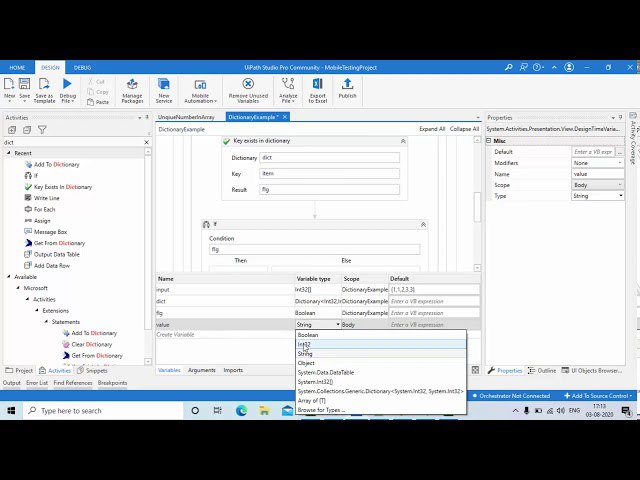Screen dimensions: 640x480
Task: Open the Breakpoints panel
Action: coord(112,383)
